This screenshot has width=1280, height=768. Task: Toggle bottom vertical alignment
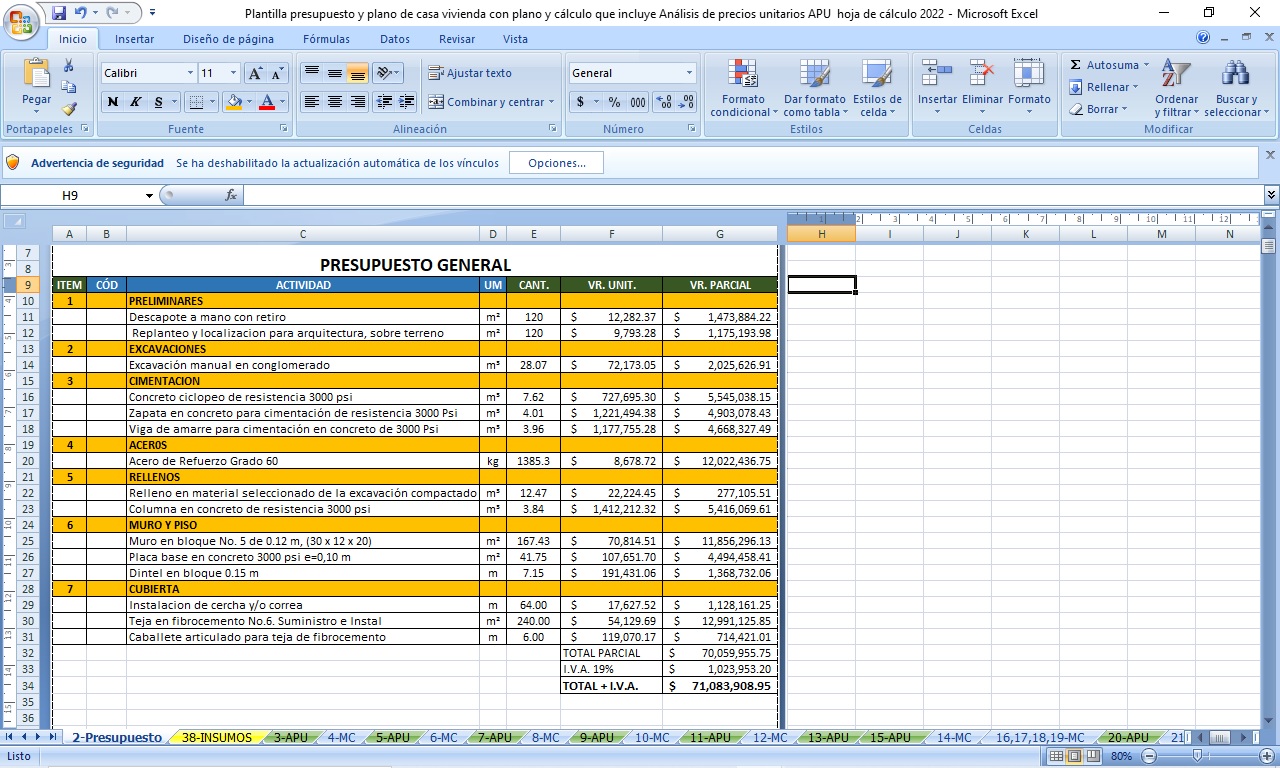[357, 73]
